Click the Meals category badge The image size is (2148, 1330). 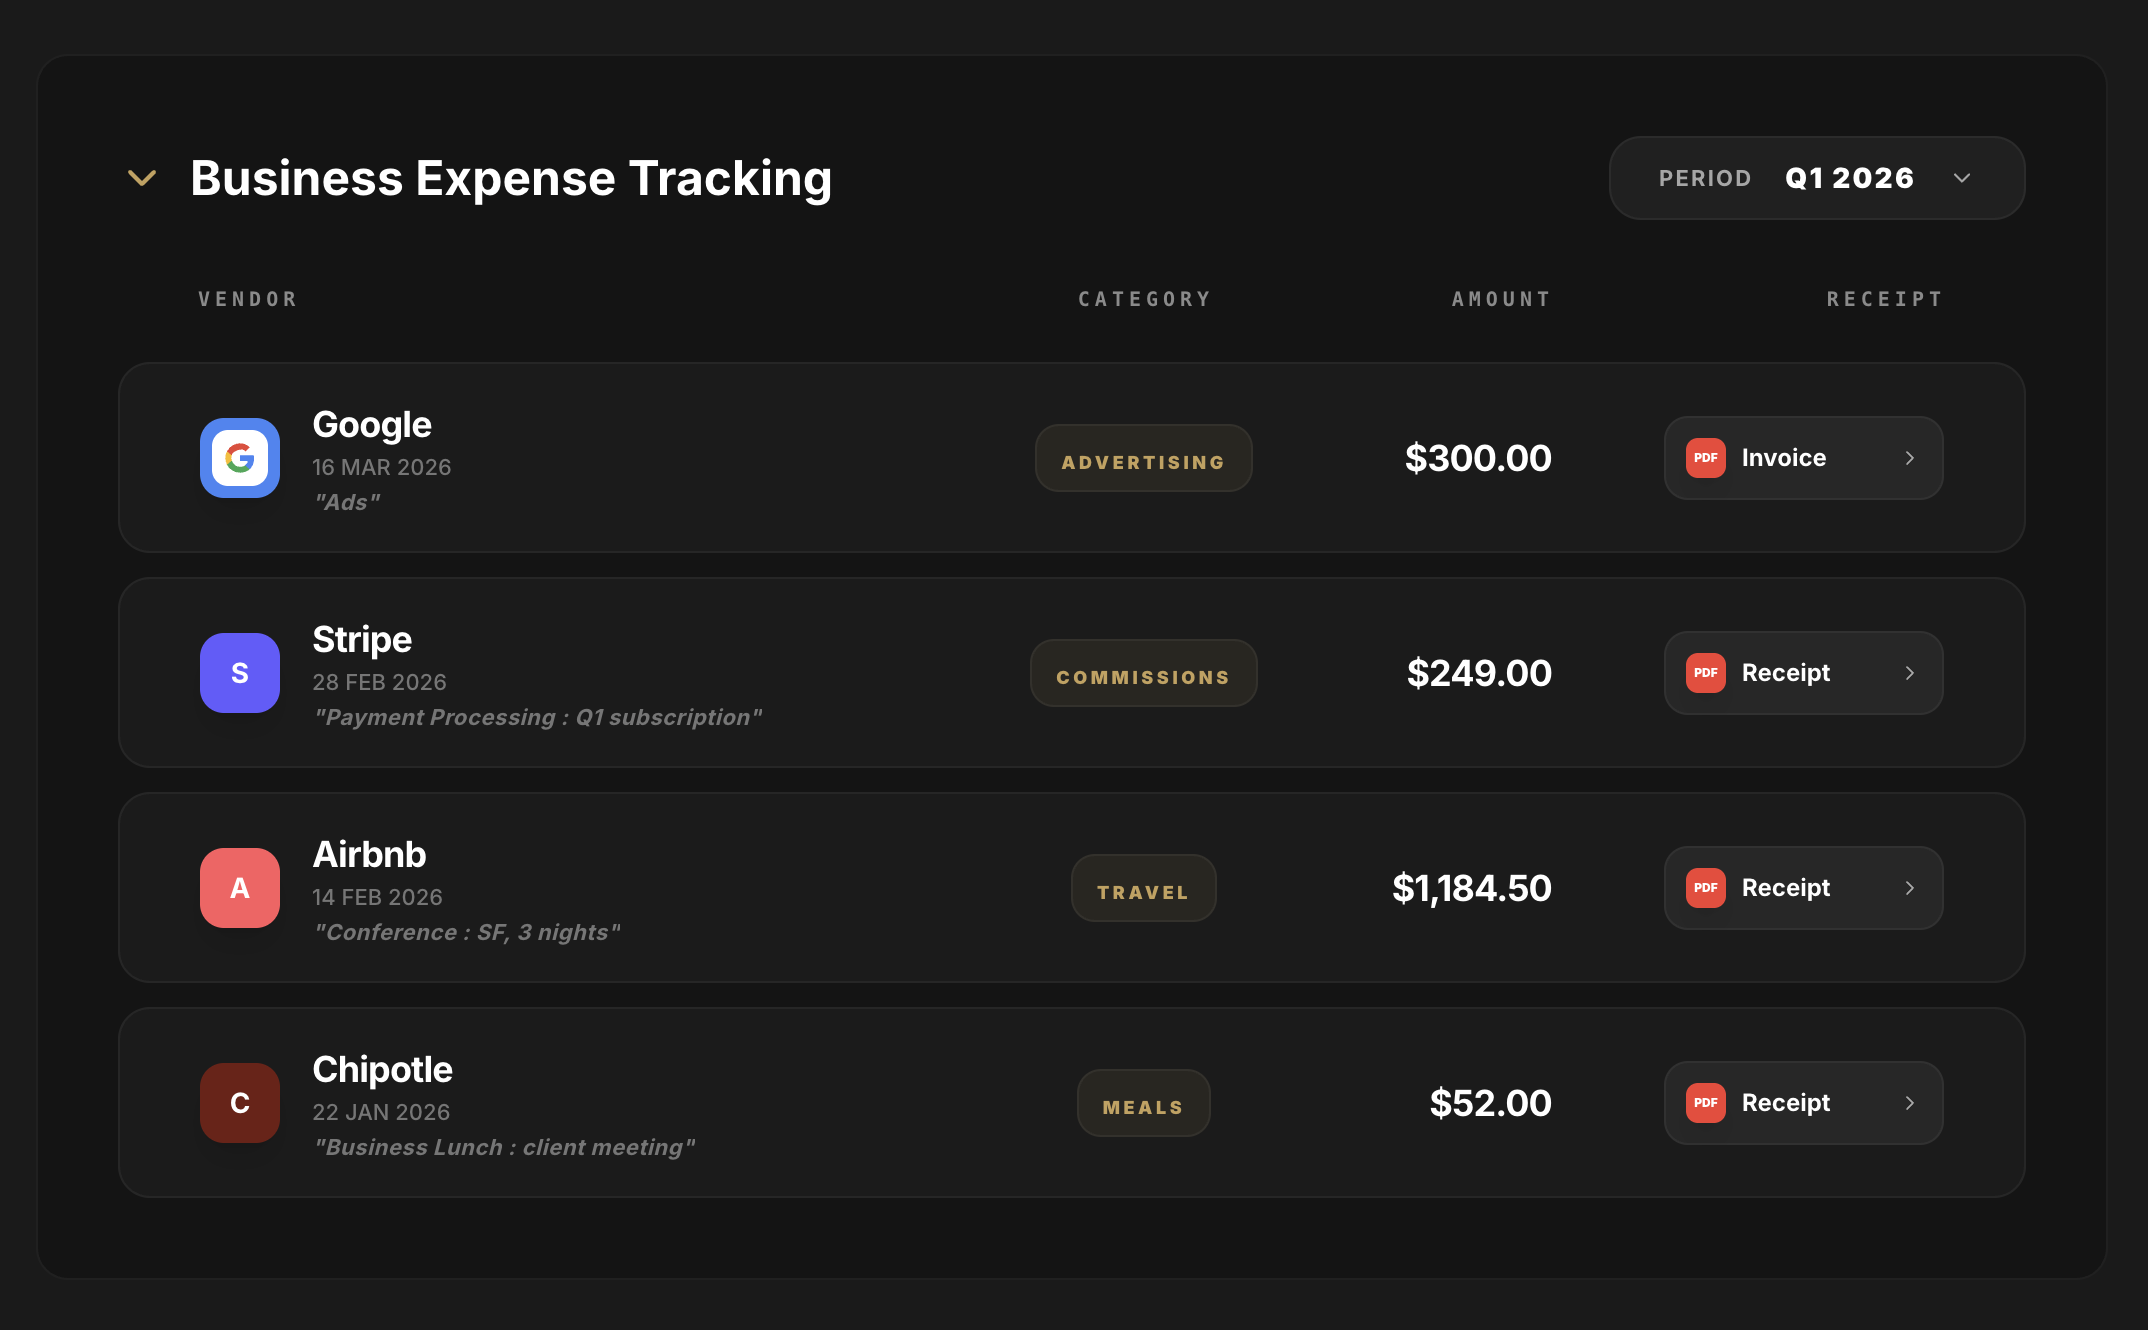click(1144, 1103)
